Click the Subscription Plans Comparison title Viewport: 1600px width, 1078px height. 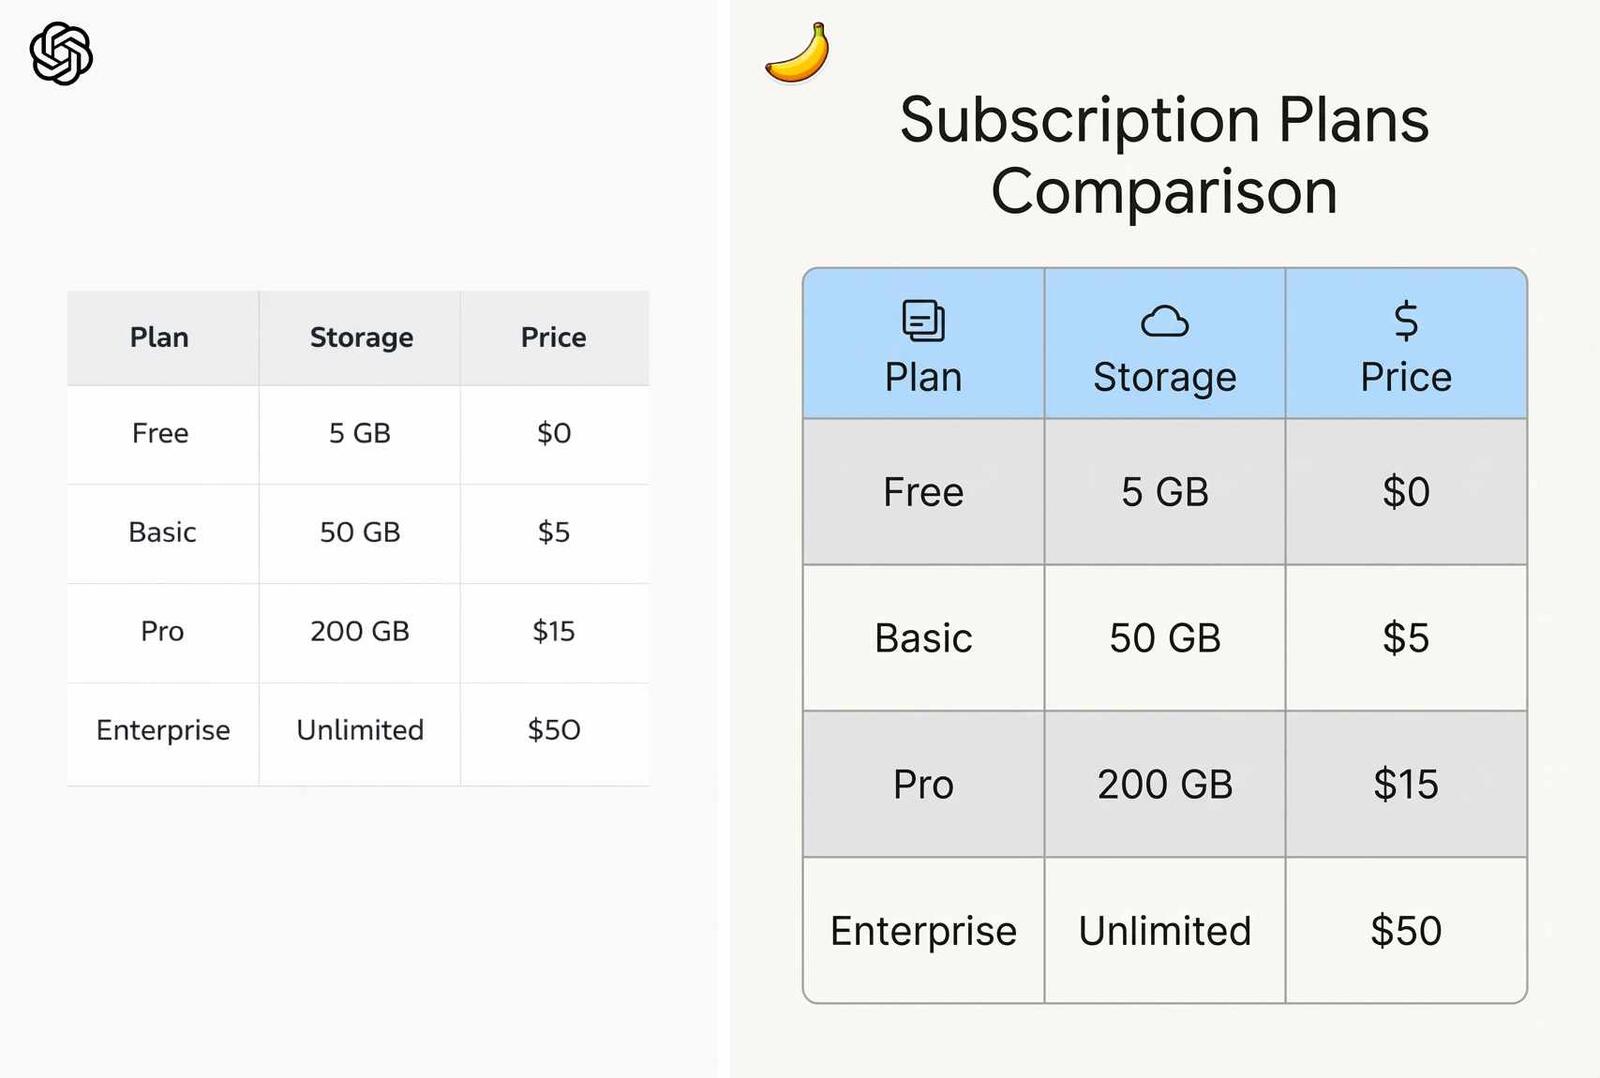[1164, 155]
